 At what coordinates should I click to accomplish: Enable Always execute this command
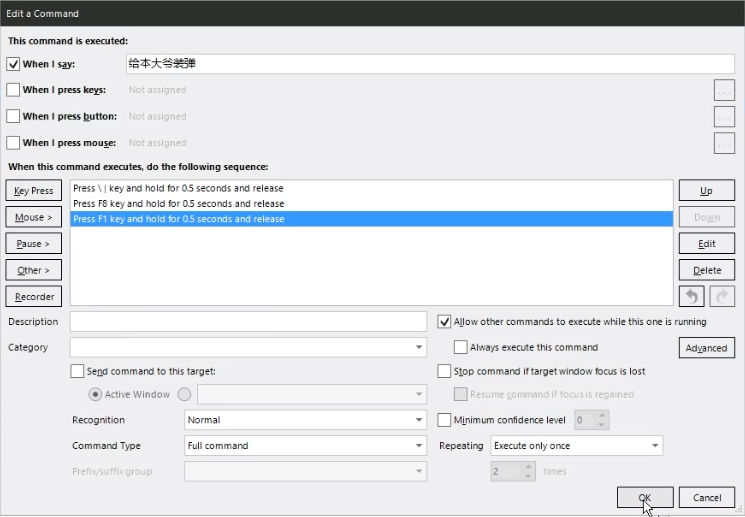461,347
